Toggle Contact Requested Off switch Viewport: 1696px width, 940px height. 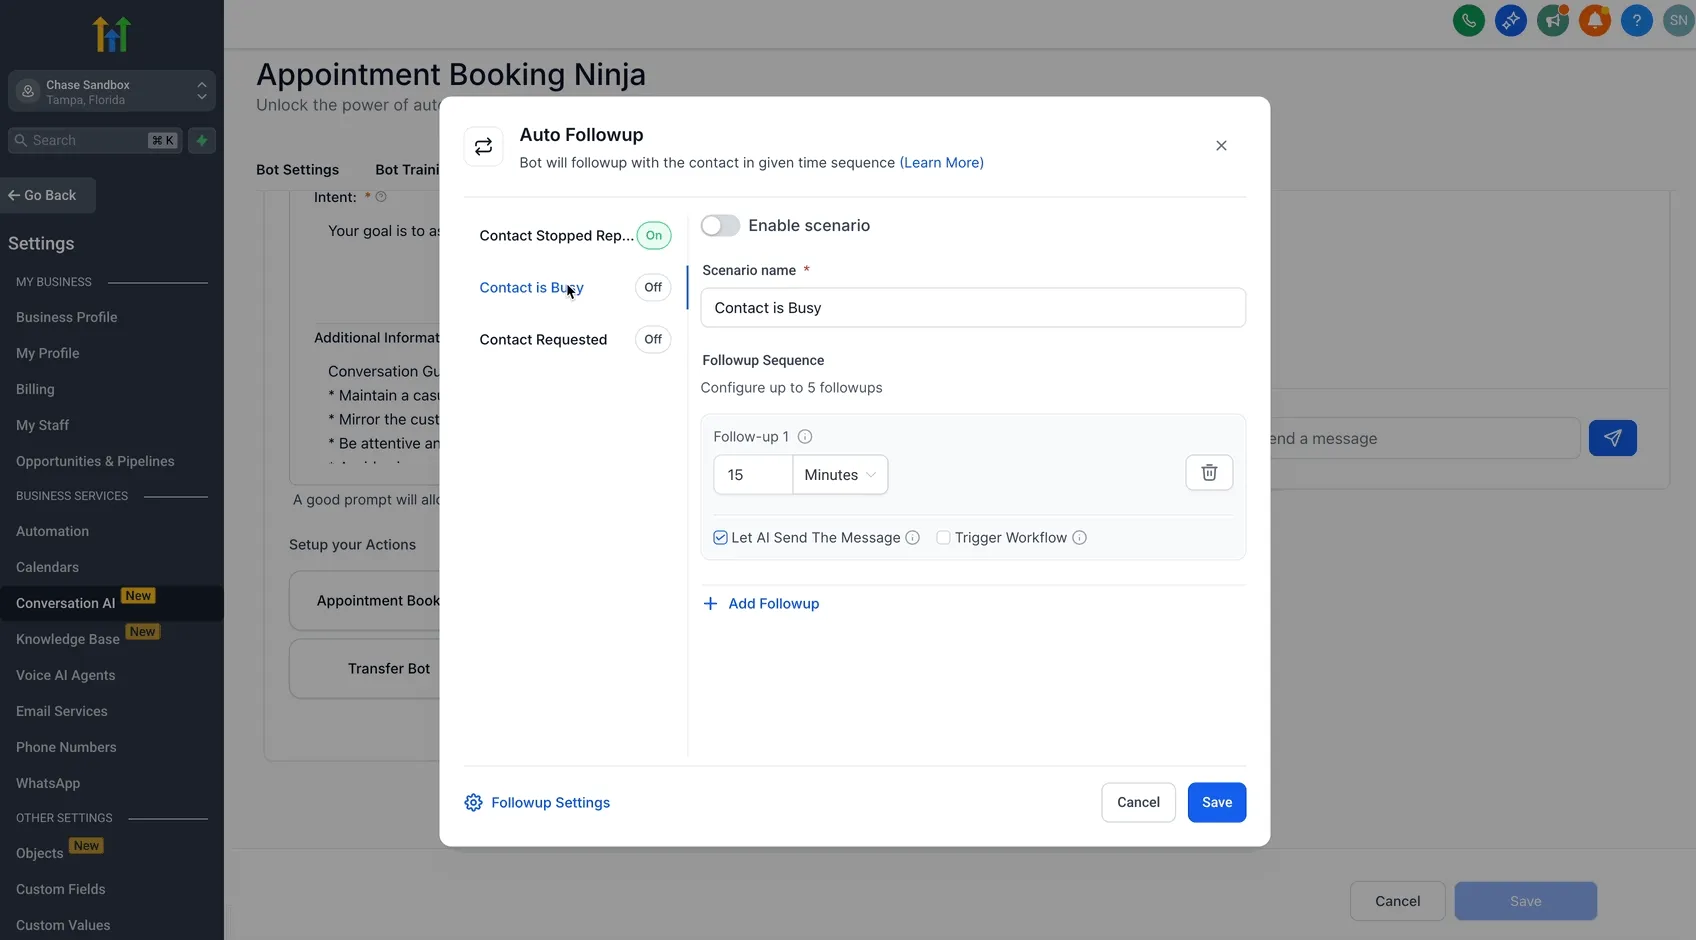pos(653,340)
